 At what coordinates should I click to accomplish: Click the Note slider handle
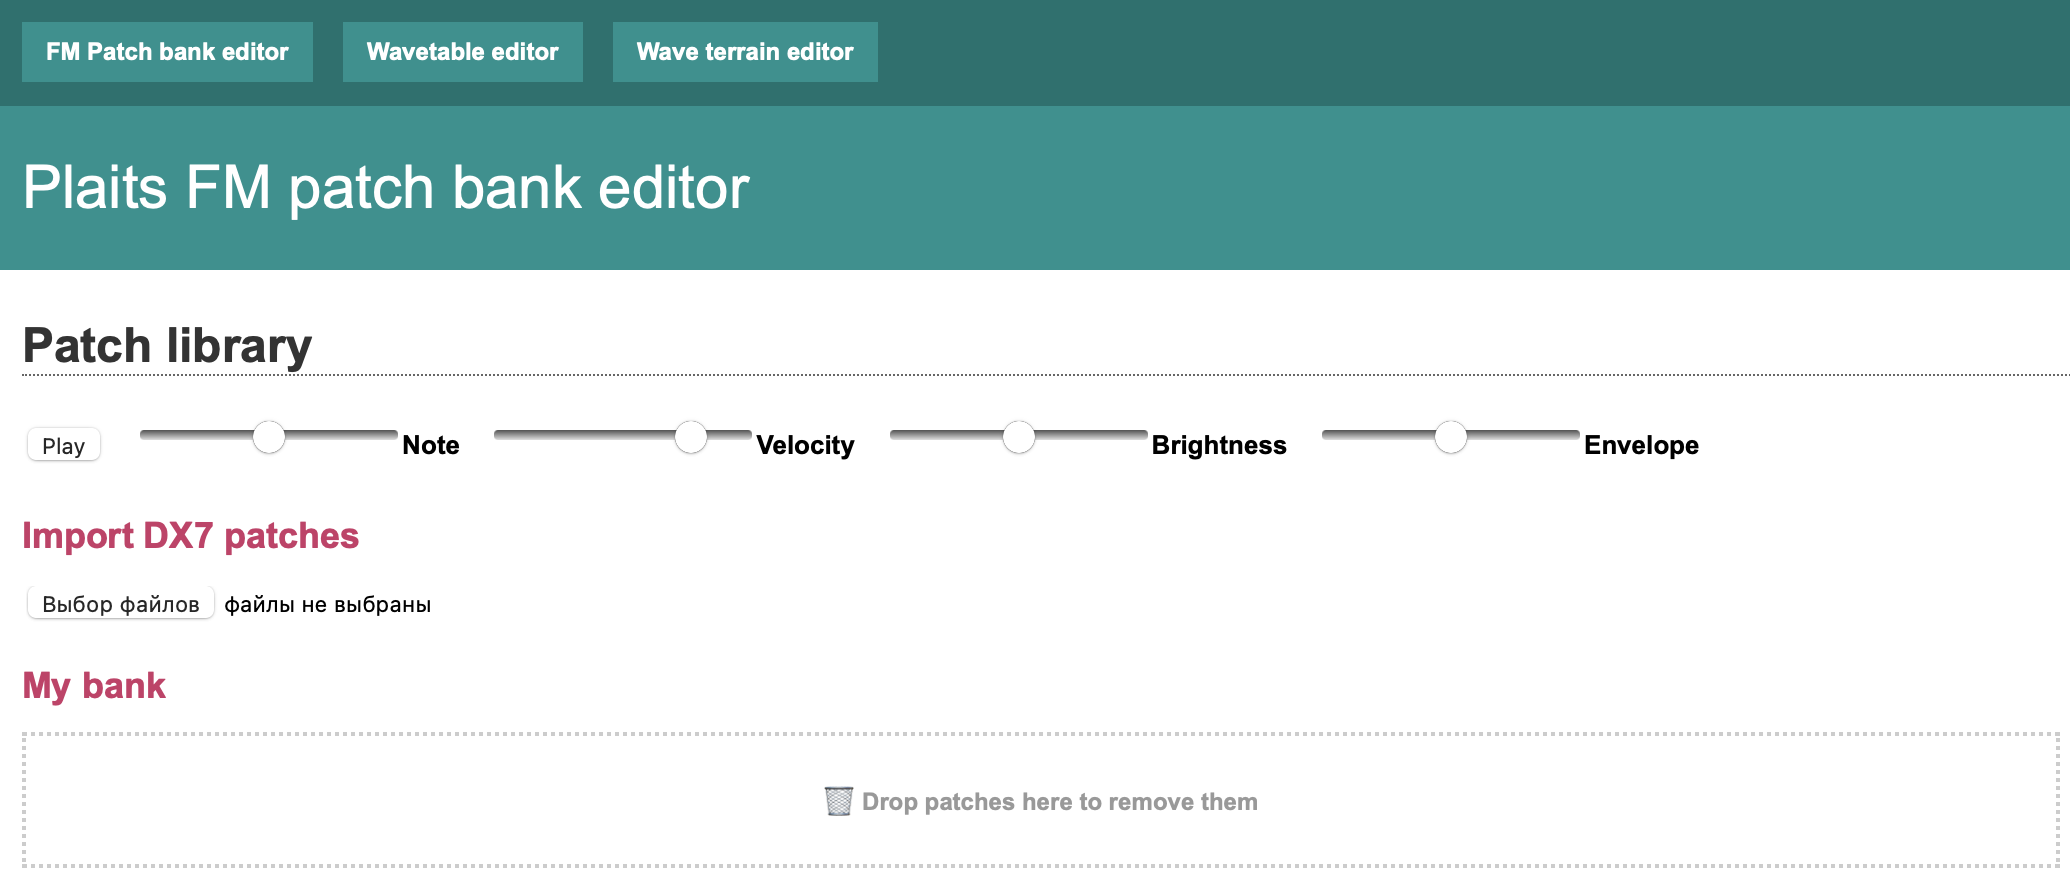tap(269, 437)
